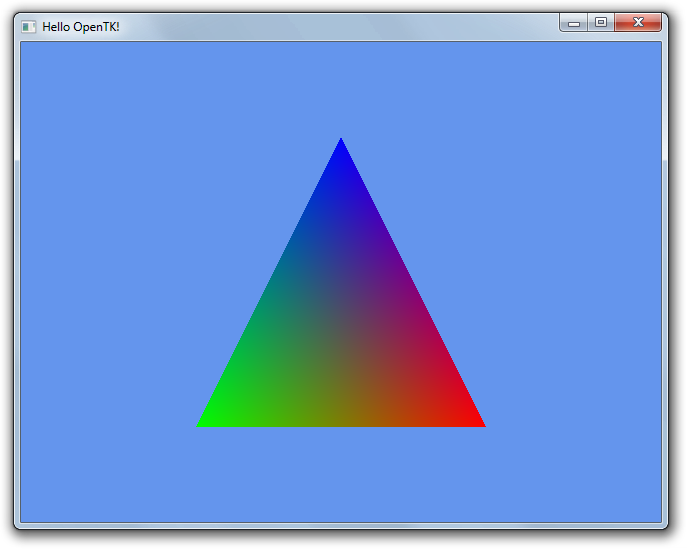Click the application icon in the title bar

29,26
